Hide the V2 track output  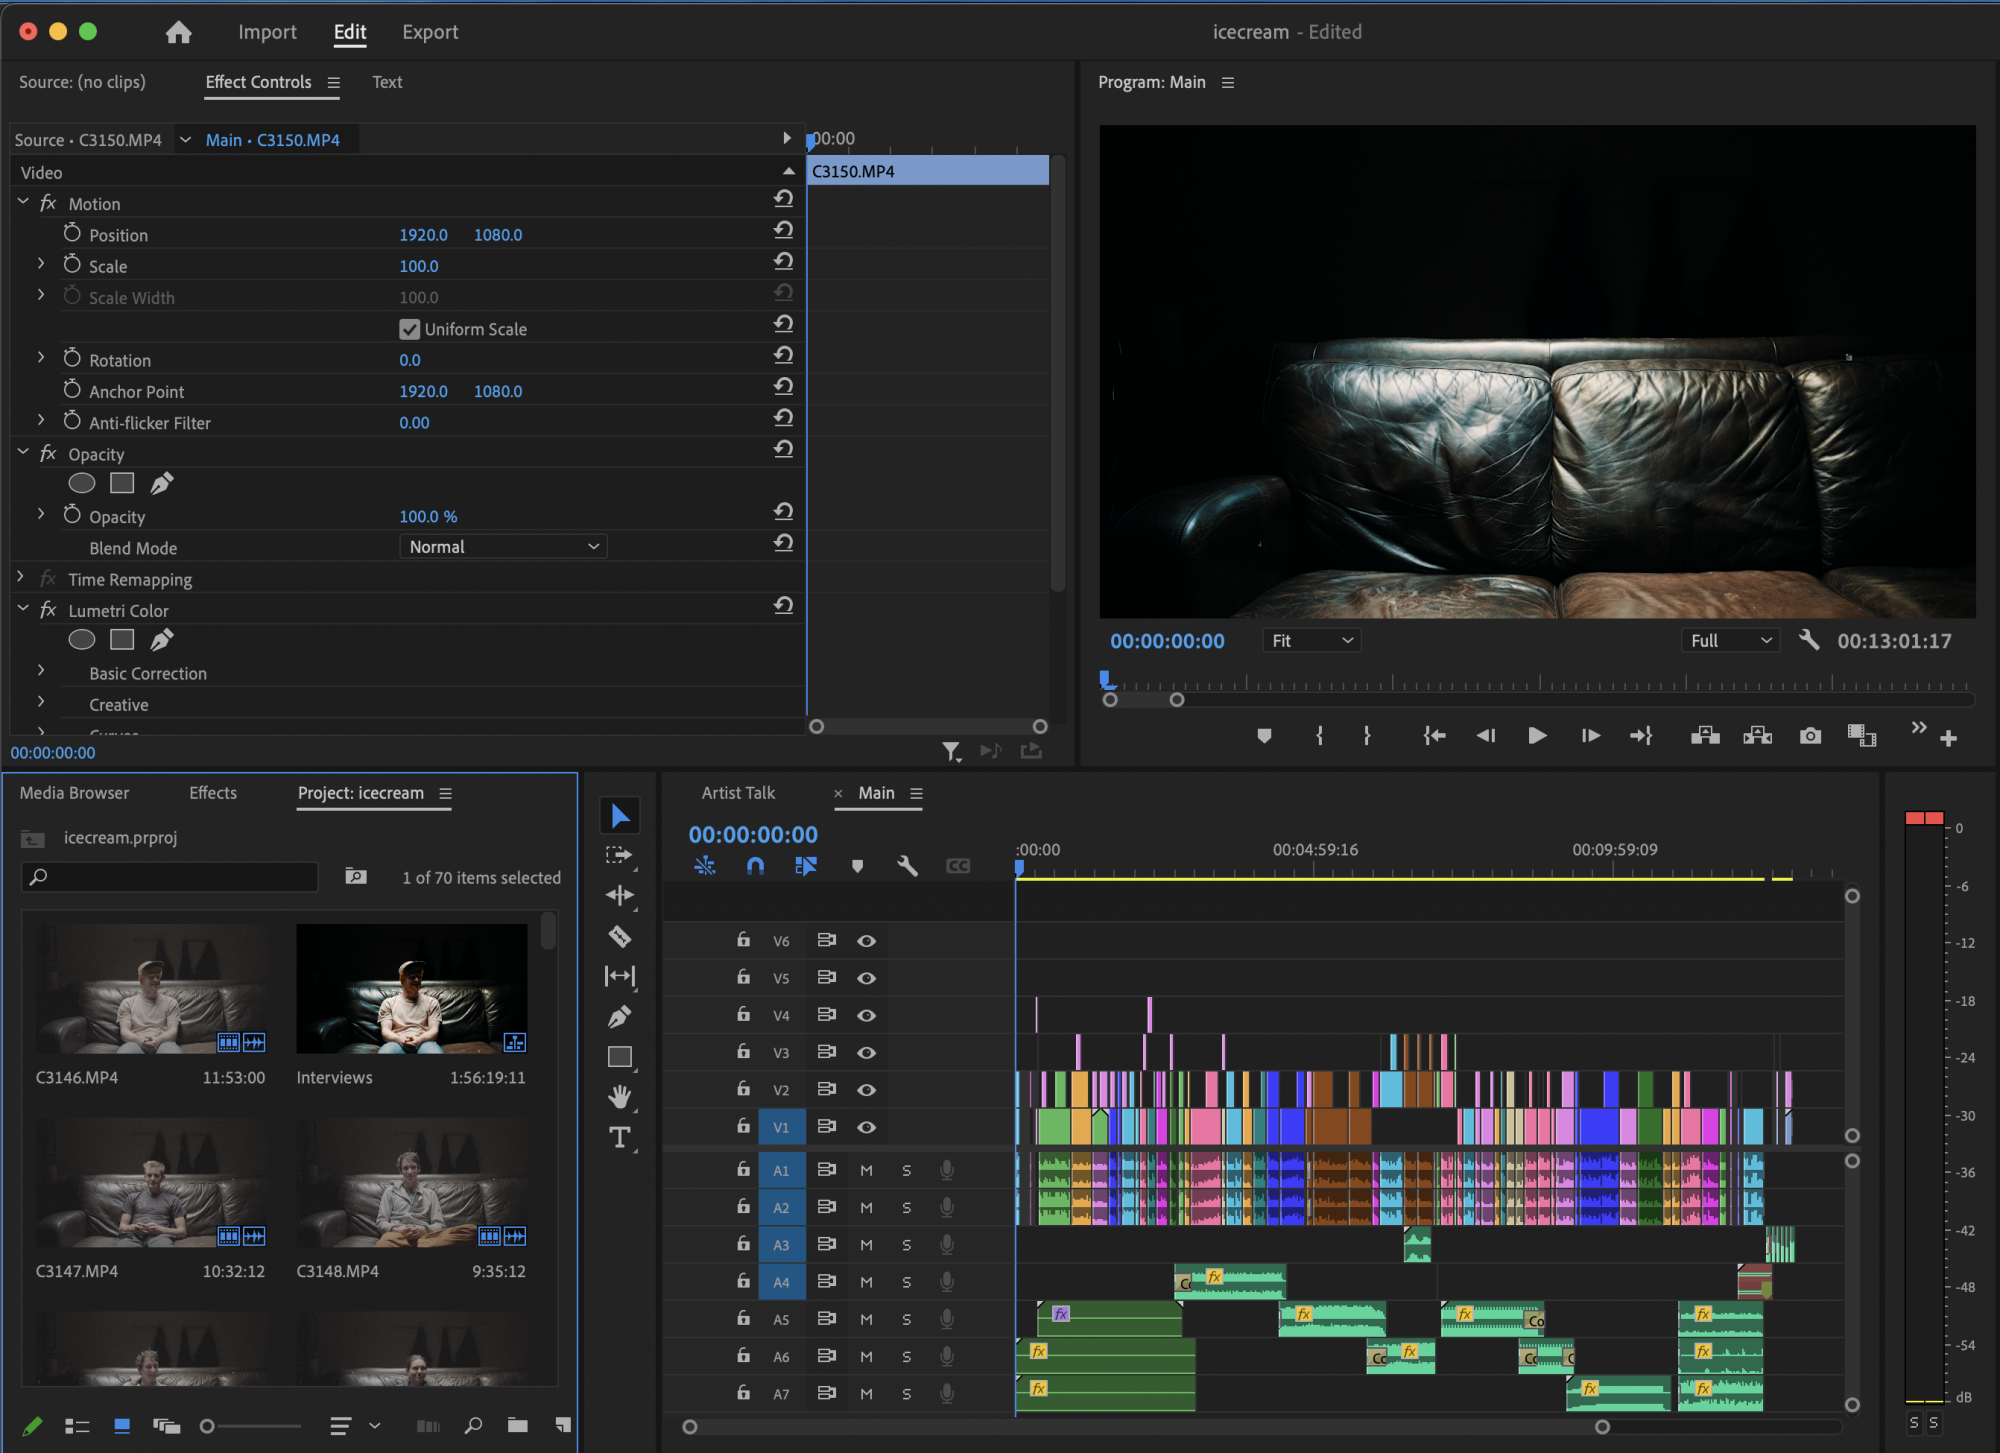(867, 1090)
